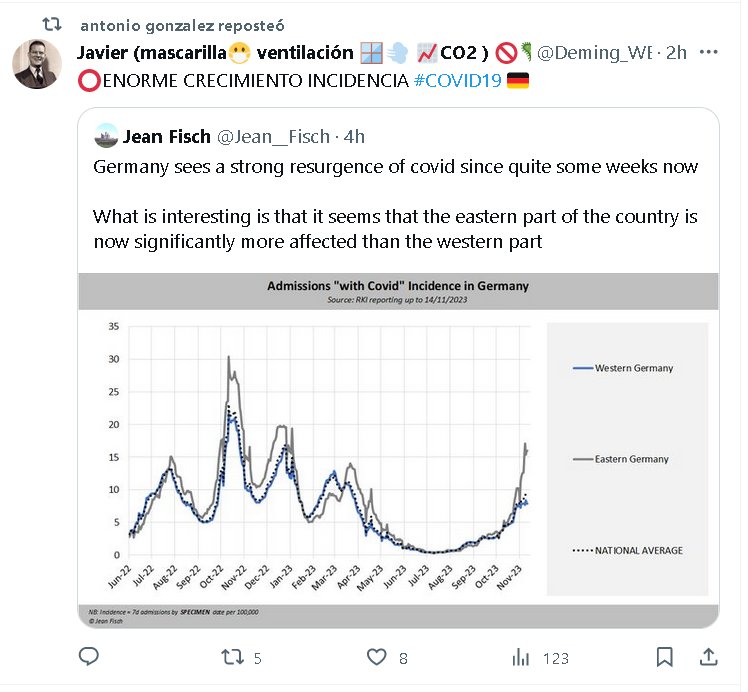Image resolution: width=748 pixels, height=692 pixels.
Task: Repost this tweet via retweet icon
Action: point(232,657)
